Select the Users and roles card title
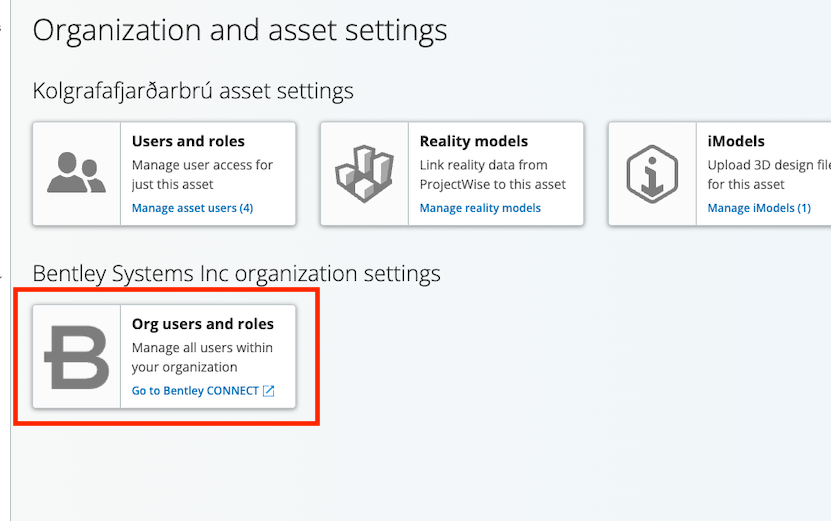Image resolution: width=831 pixels, height=521 pixels. click(x=188, y=141)
